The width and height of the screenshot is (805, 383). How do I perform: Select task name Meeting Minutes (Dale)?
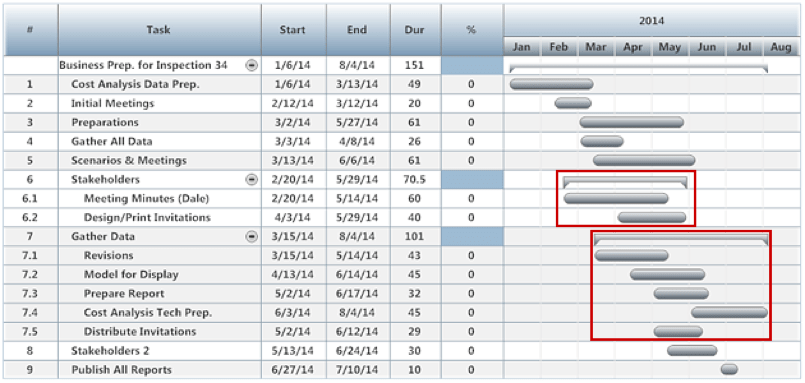pos(147,198)
